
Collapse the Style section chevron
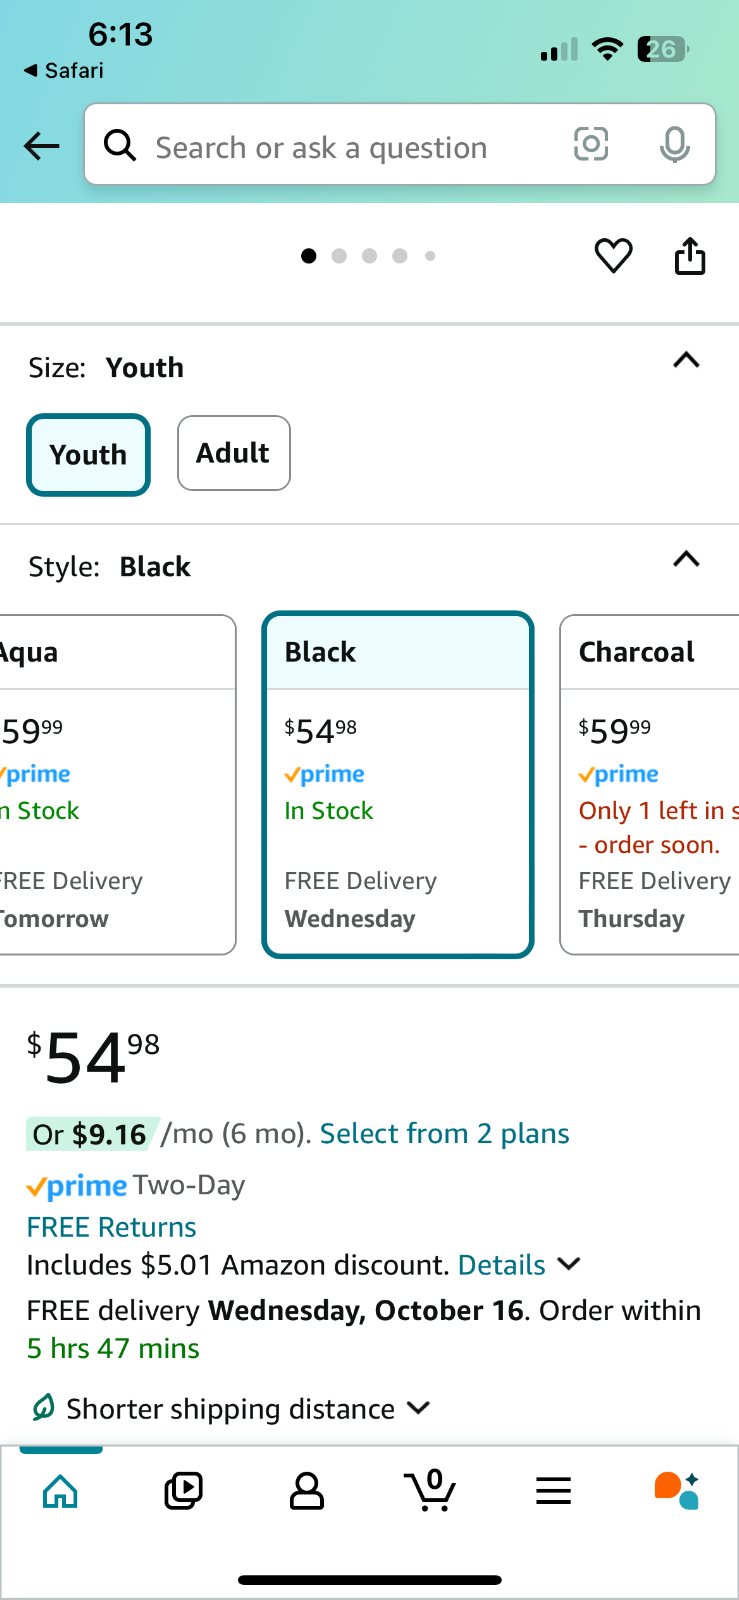click(686, 560)
